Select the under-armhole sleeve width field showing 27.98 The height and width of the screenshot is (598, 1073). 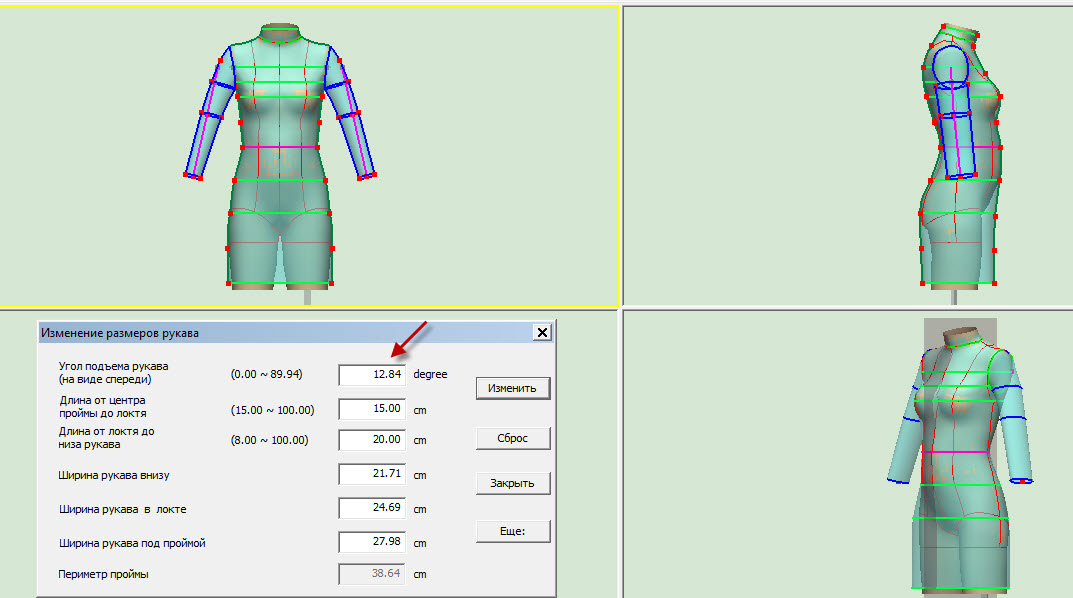[x=371, y=542]
